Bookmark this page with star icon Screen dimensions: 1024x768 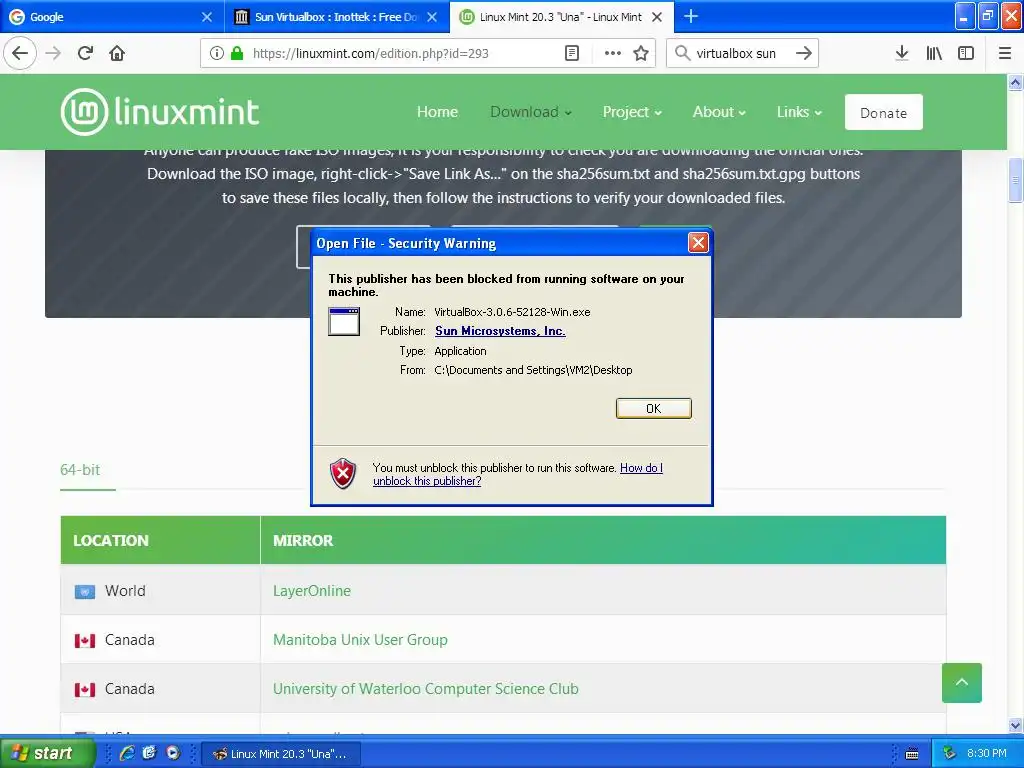click(641, 53)
